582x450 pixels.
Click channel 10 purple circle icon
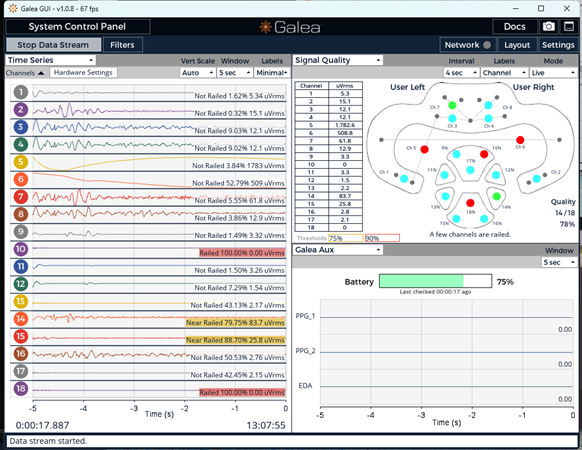point(21,249)
